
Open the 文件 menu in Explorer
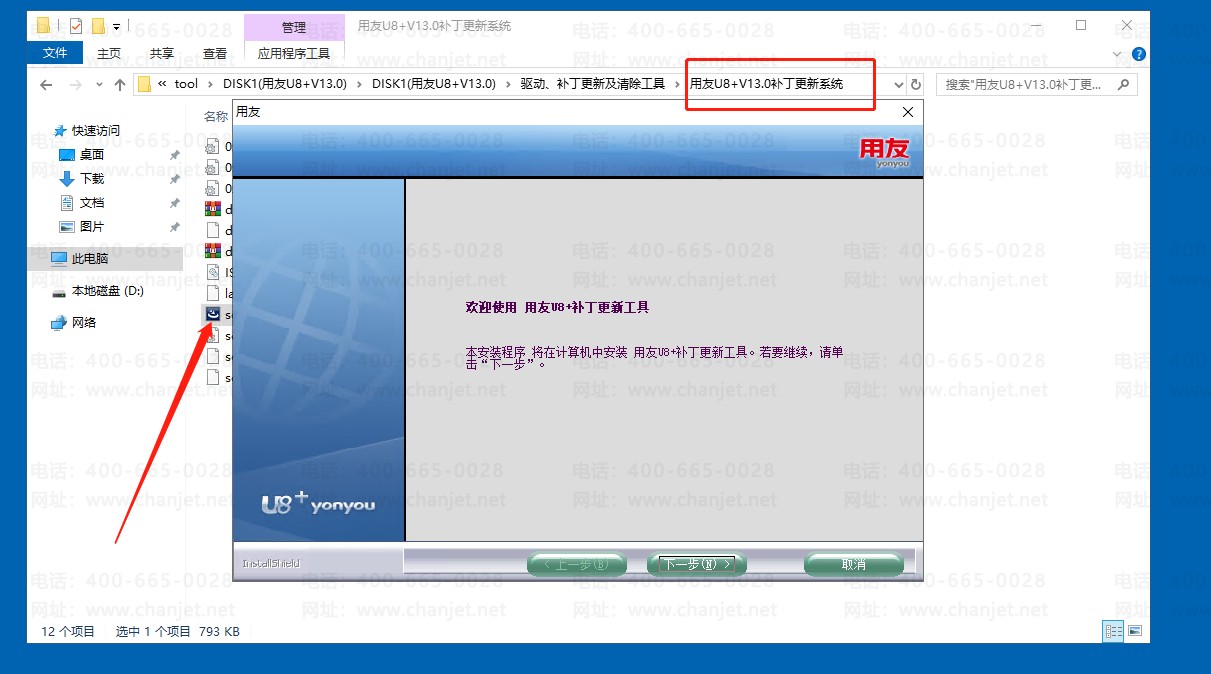click(x=55, y=53)
